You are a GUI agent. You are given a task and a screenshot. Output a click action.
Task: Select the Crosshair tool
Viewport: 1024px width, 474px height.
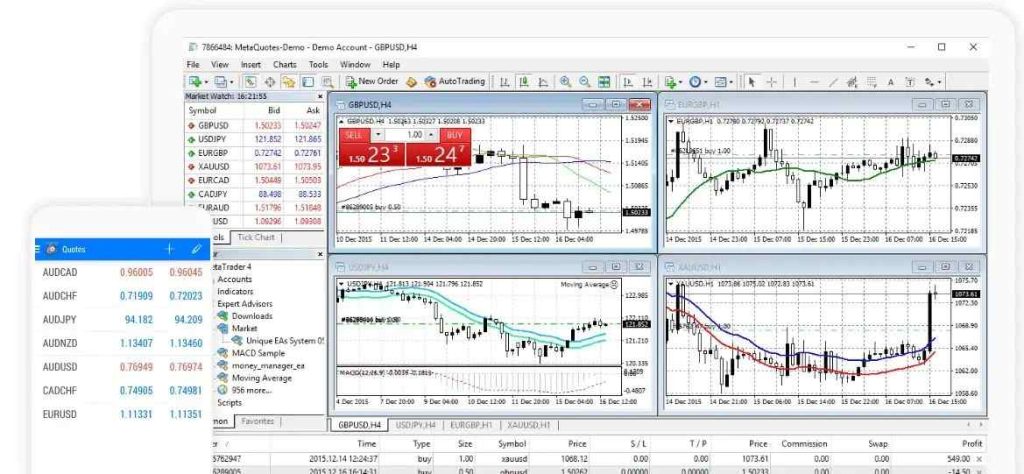[x=772, y=82]
